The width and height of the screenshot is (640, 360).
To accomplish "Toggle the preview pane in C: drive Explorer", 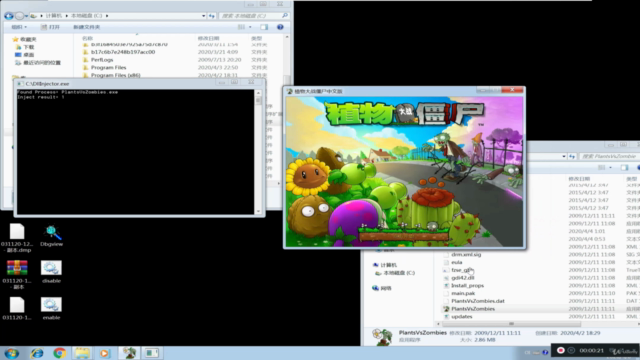I will 264,27.
